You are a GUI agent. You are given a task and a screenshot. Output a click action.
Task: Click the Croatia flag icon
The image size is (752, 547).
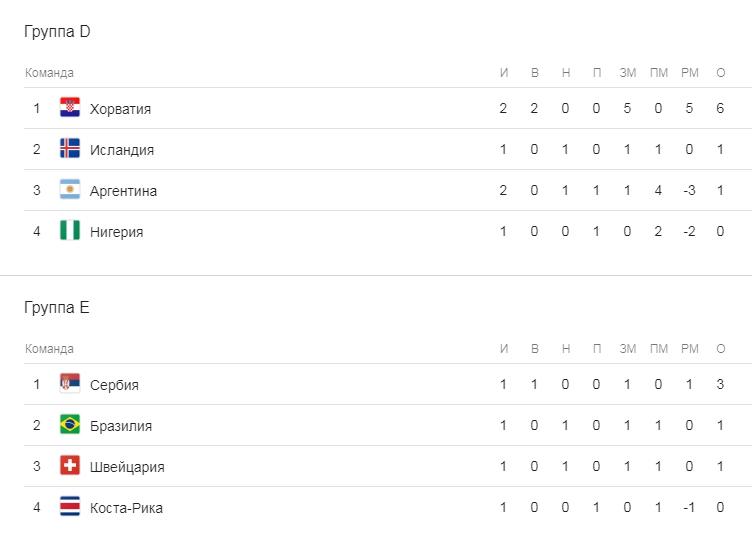(69, 108)
